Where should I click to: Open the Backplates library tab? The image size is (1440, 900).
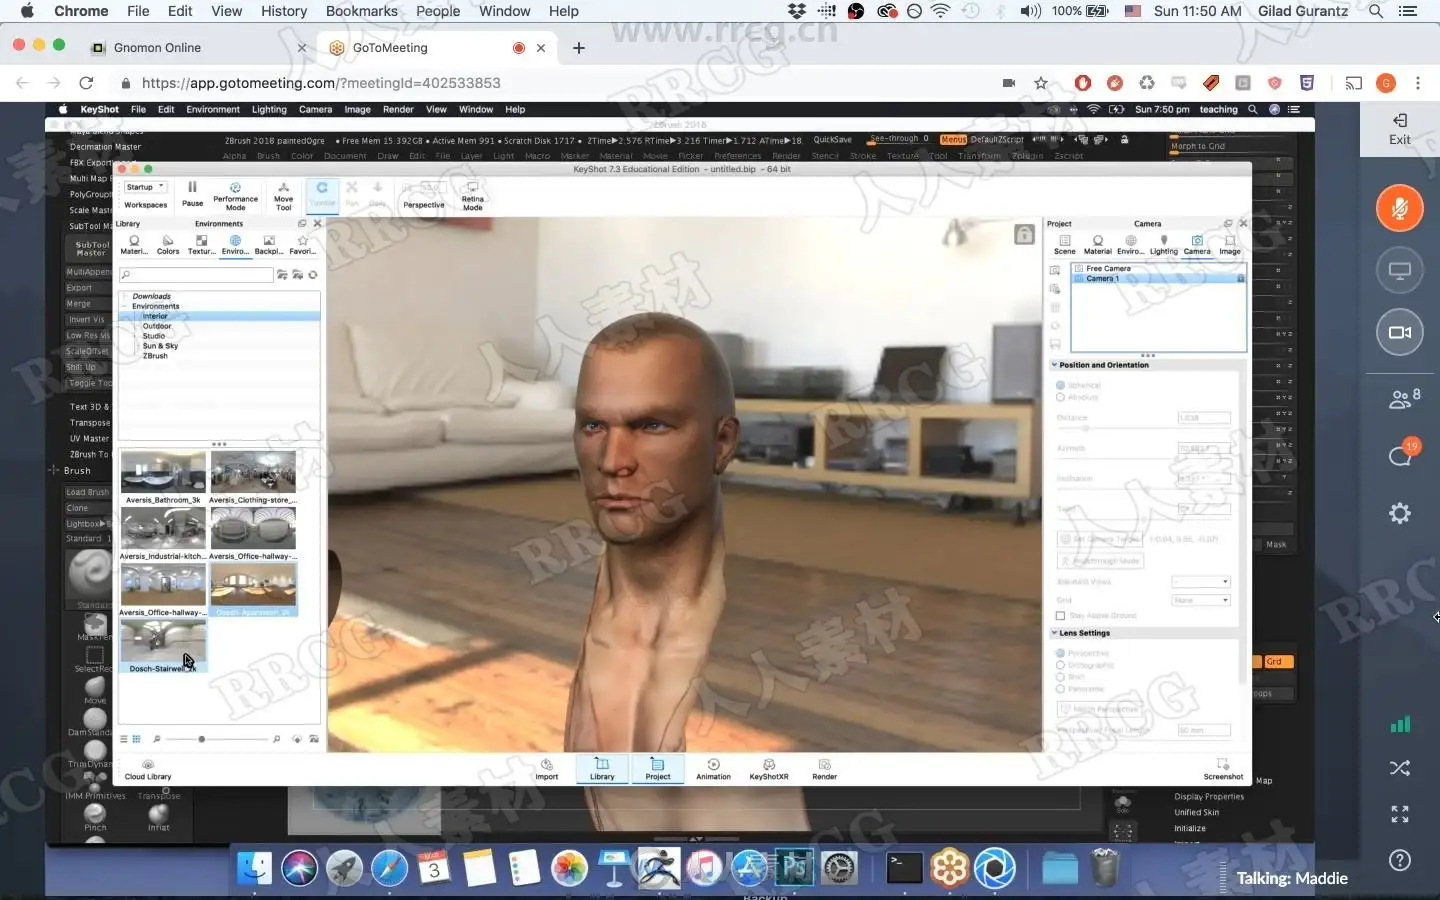pyautogui.click(x=268, y=245)
